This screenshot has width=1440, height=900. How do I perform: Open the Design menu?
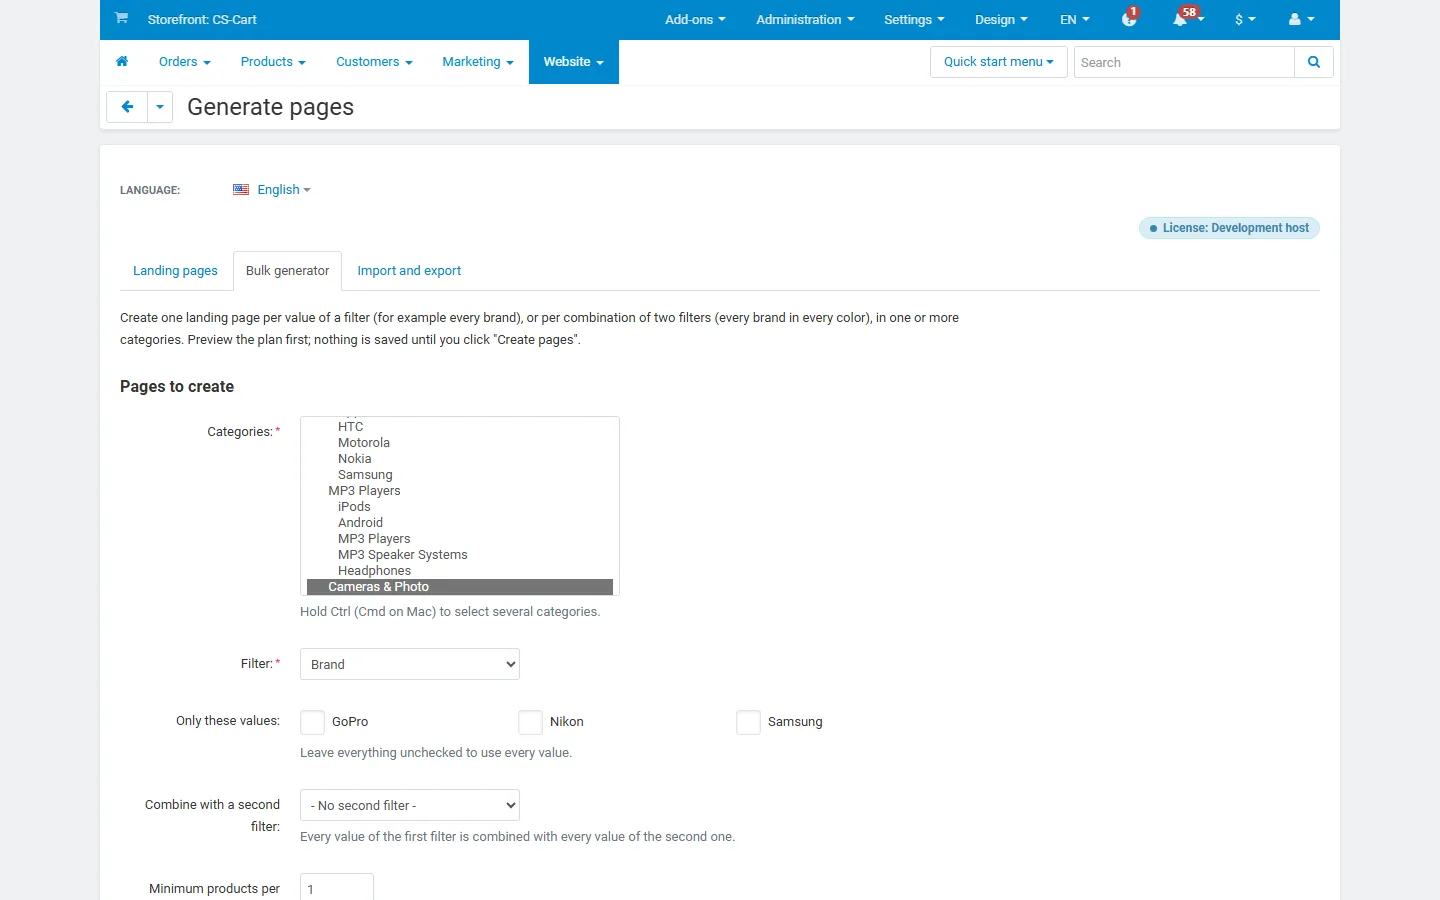tap(1001, 19)
